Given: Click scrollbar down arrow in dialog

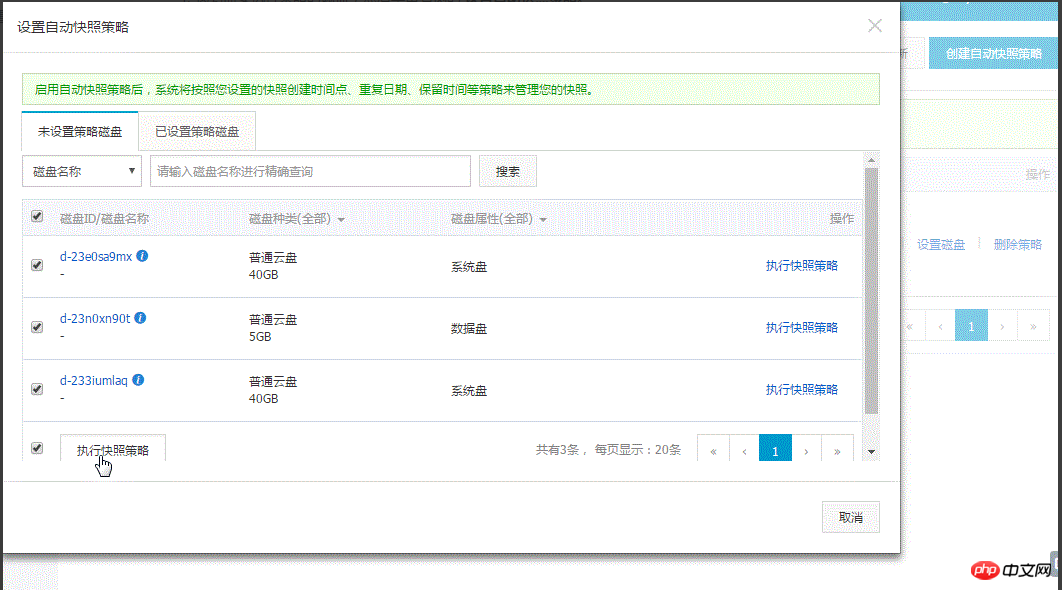Looking at the screenshot, I should 872,452.
